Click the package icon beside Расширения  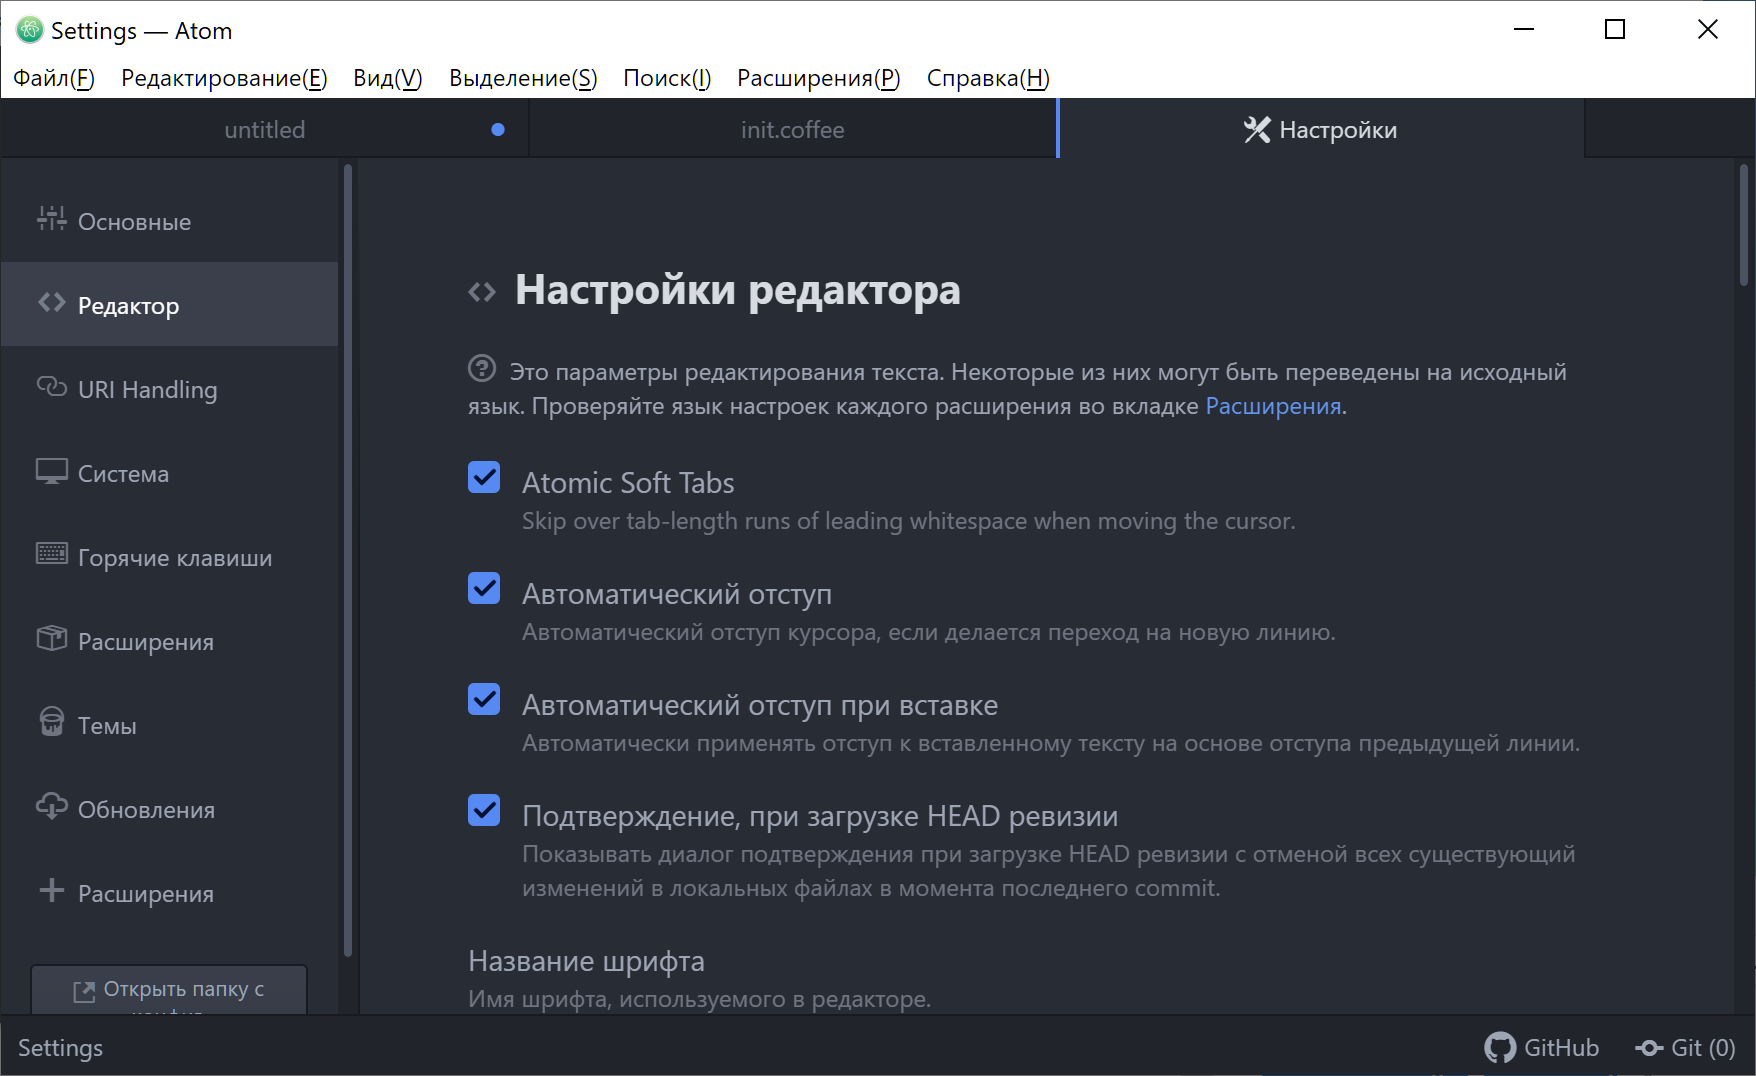(x=52, y=638)
